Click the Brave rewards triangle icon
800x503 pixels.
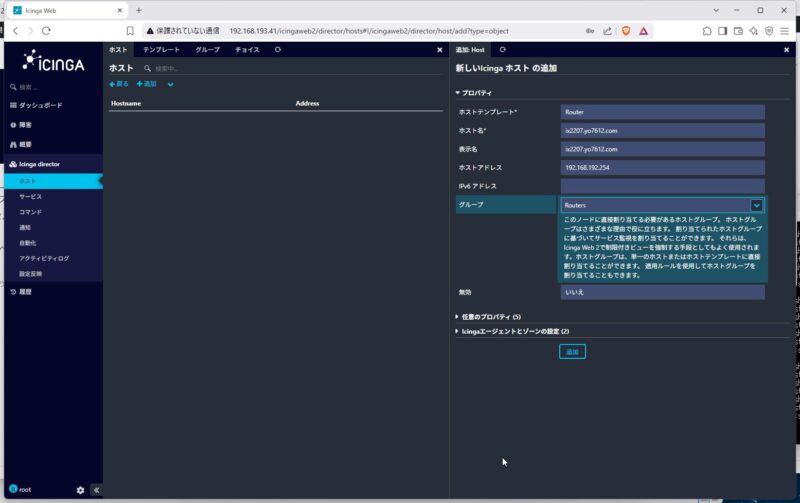pyautogui.click(x=643, y=31)
